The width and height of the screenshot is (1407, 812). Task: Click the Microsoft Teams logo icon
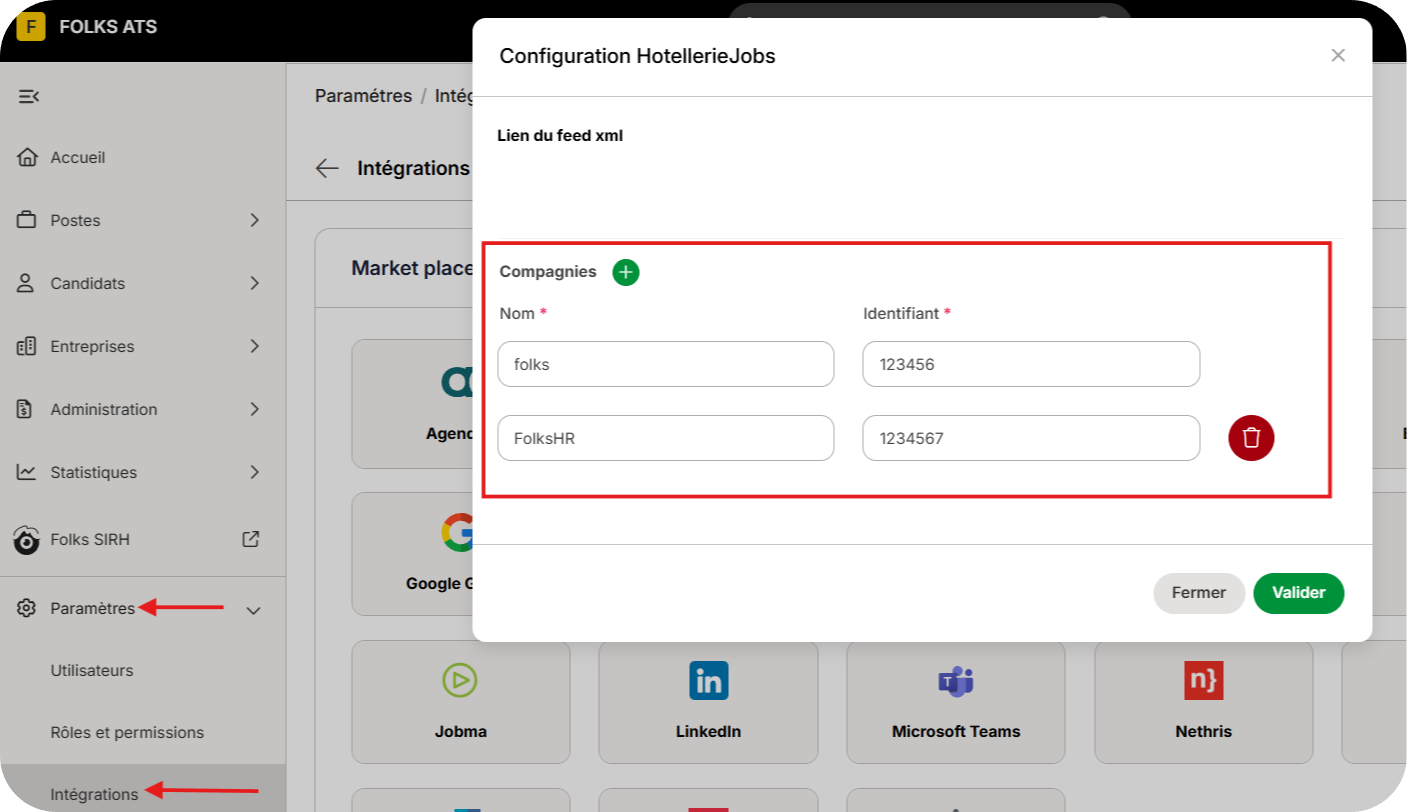click(956, 681)
